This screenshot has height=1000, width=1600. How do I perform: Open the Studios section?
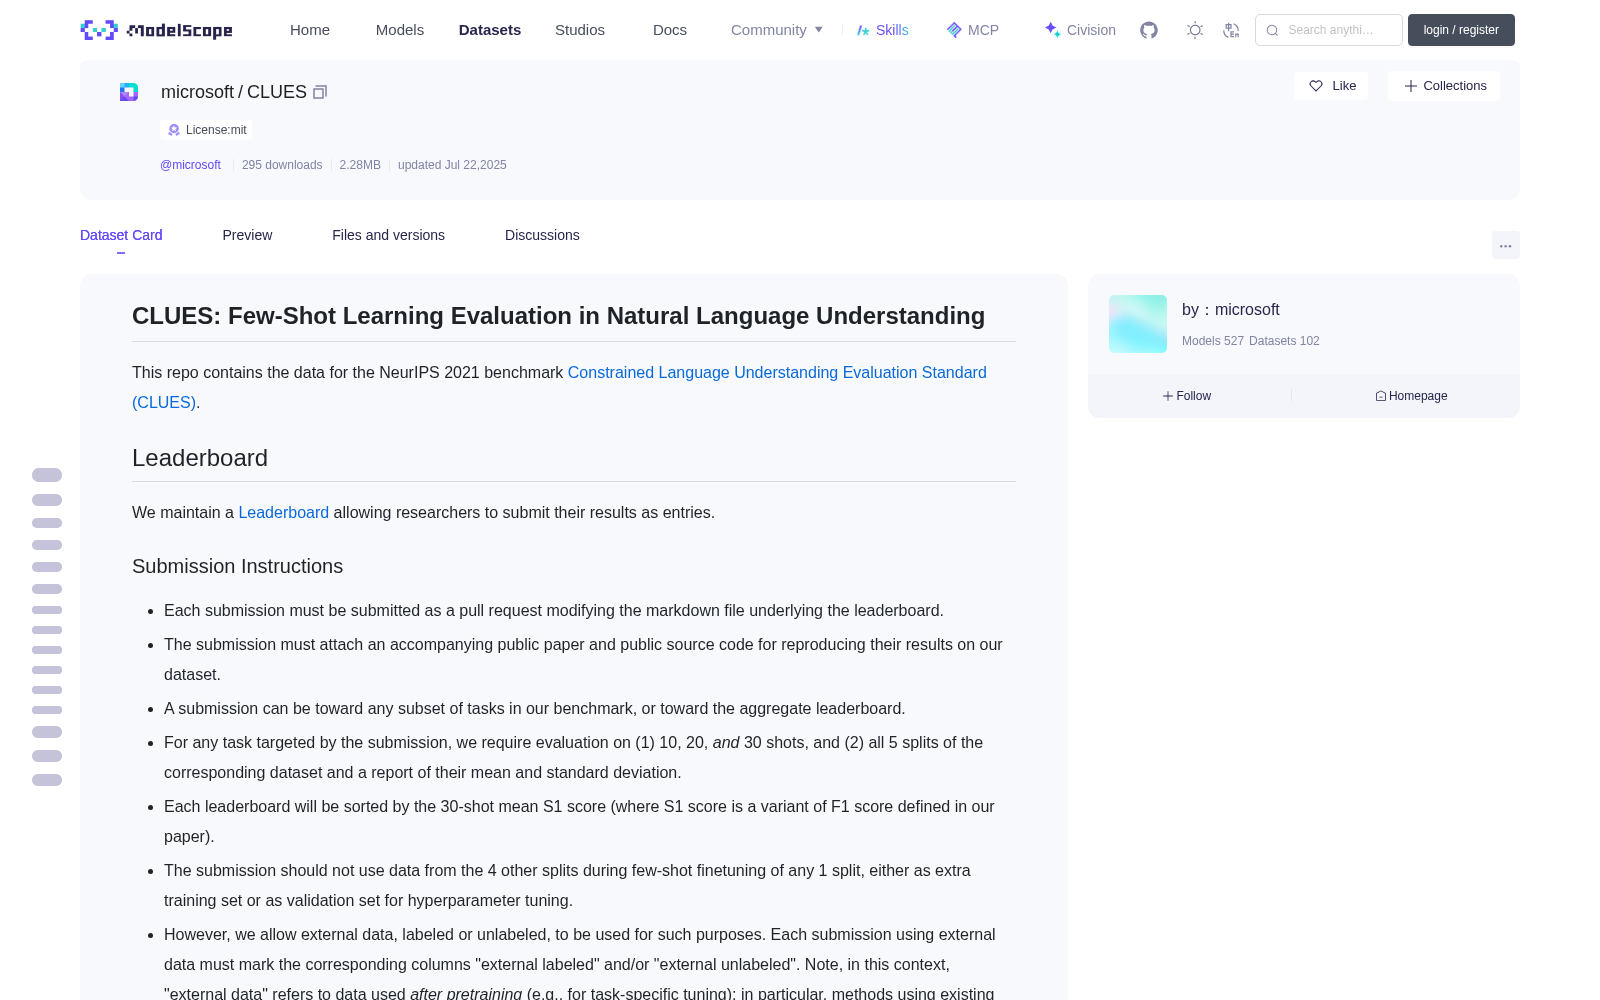580,30
